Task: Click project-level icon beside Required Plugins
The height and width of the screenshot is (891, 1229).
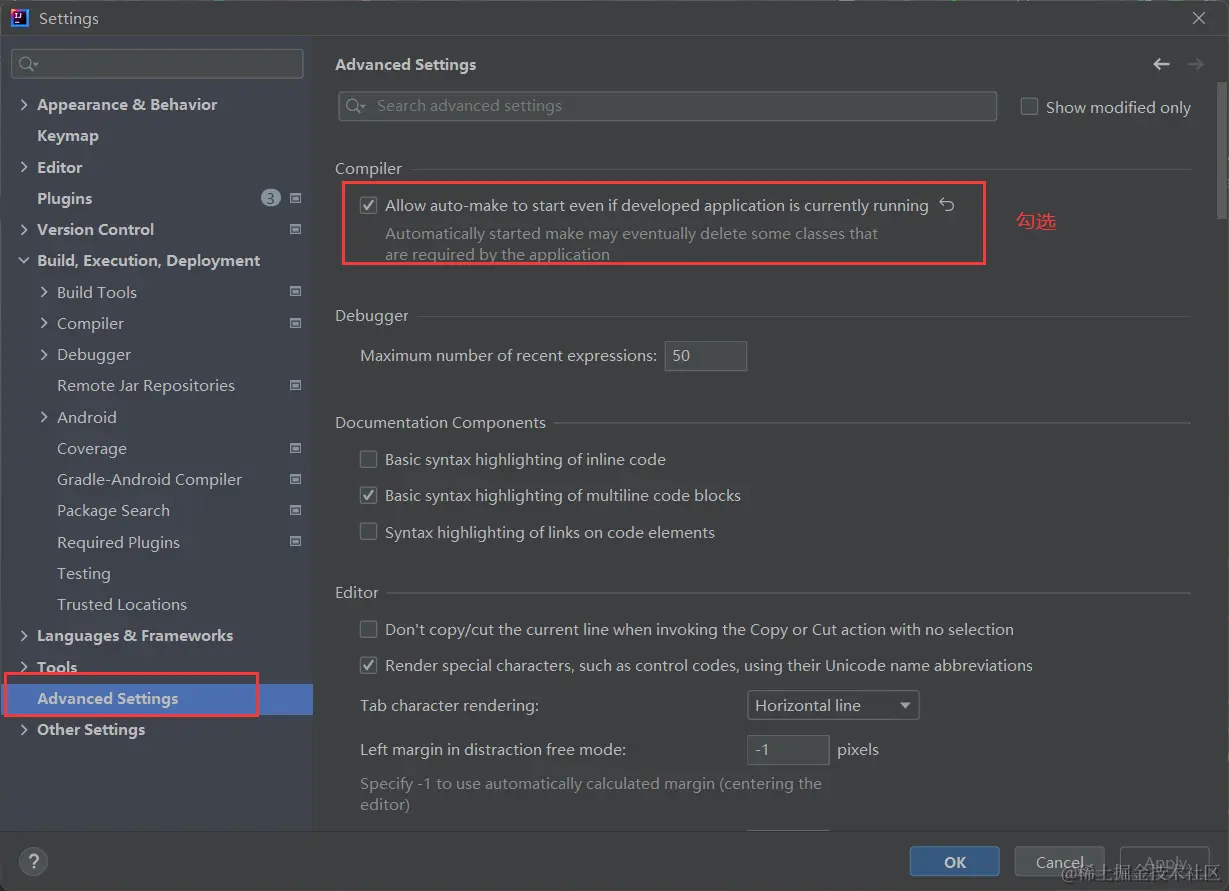Action: (x=295, y=542)
